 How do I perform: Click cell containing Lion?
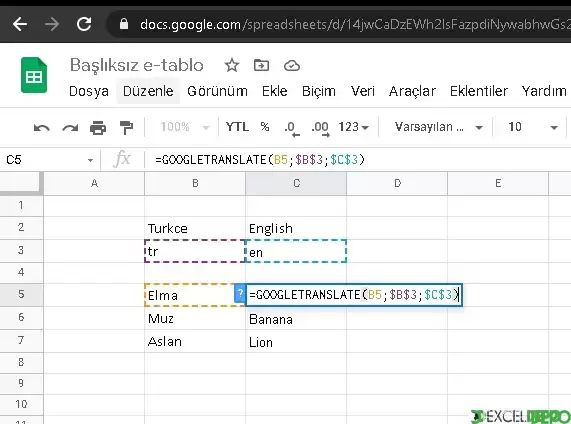296,342
